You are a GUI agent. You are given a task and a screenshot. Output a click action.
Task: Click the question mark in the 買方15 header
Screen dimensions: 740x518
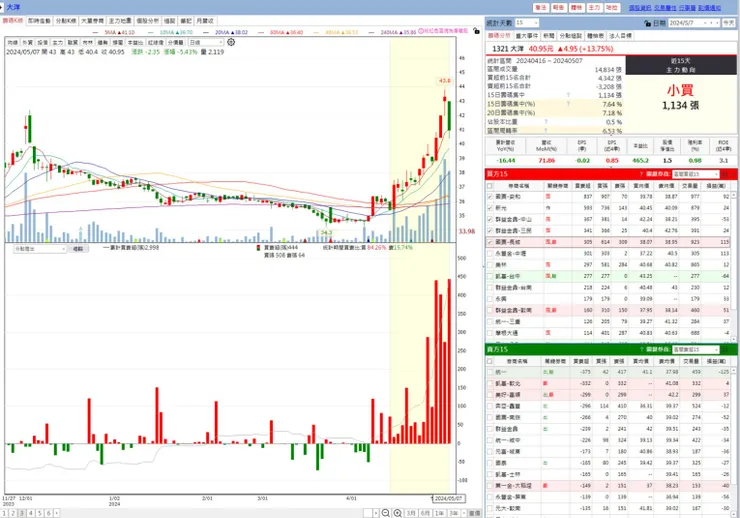pyautogui.click(x=641, y=174)
